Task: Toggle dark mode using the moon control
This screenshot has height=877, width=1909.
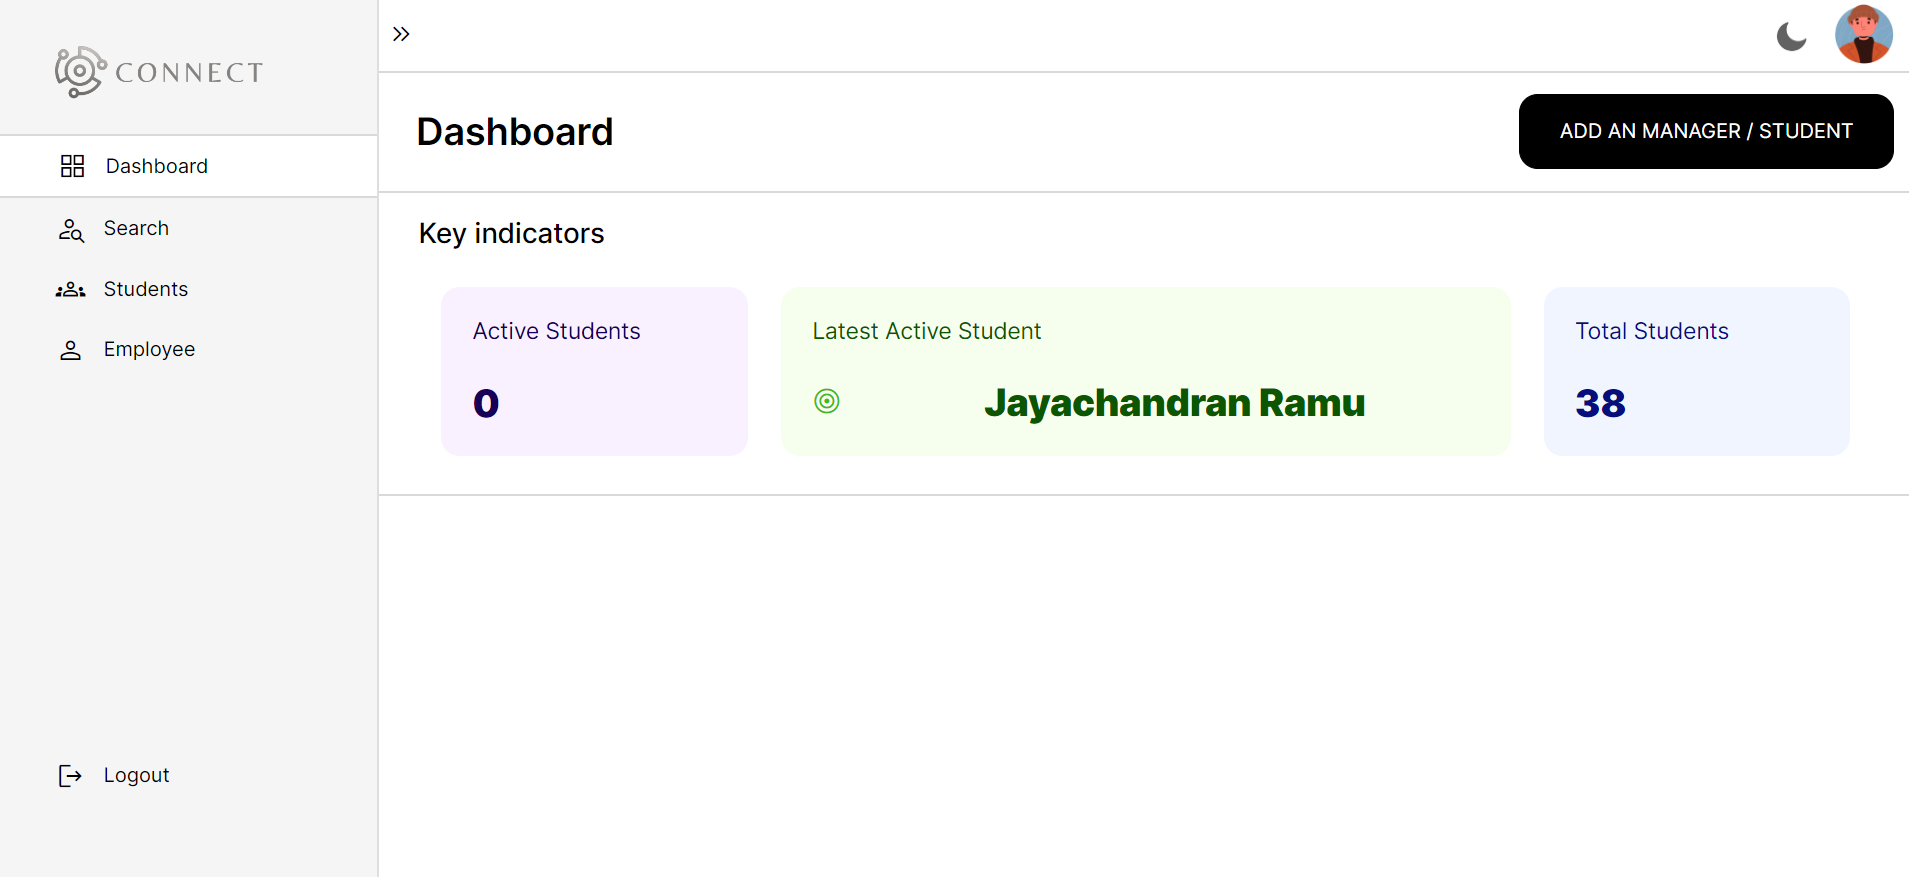Action: pyautogui.click(x=1790, y=36)
